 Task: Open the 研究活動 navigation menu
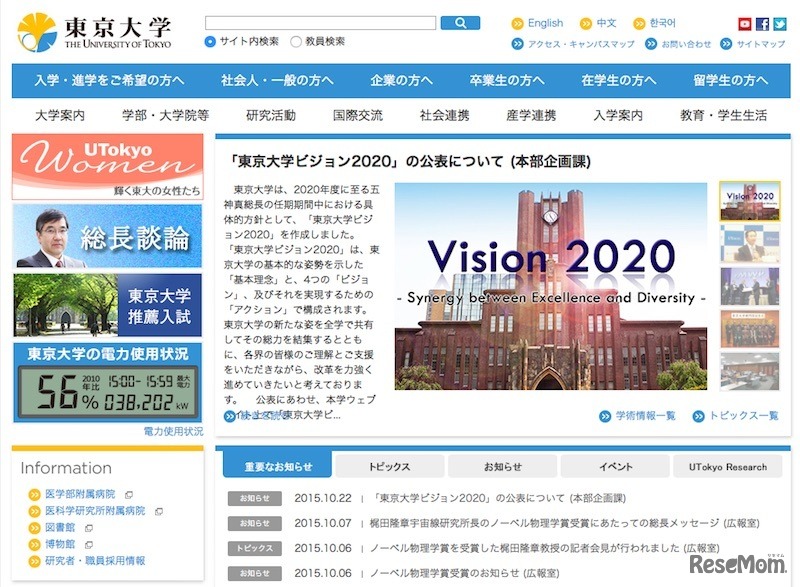pos(271,116)
